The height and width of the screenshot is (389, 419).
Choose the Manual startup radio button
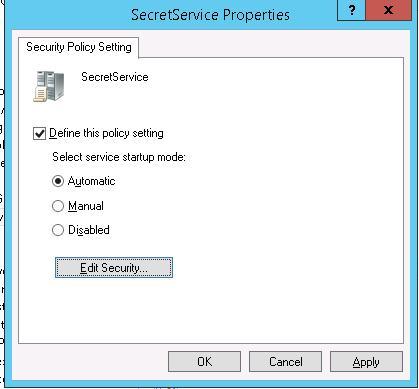(x=58, y=206)
